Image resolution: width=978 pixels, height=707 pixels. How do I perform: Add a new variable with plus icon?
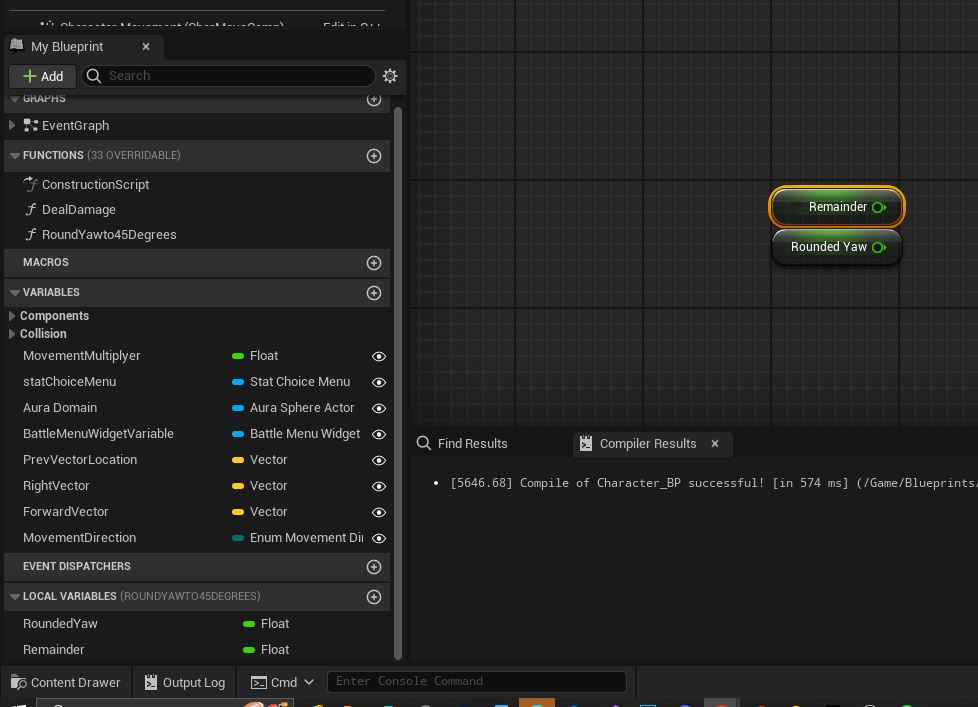click(x=374, y=293)
